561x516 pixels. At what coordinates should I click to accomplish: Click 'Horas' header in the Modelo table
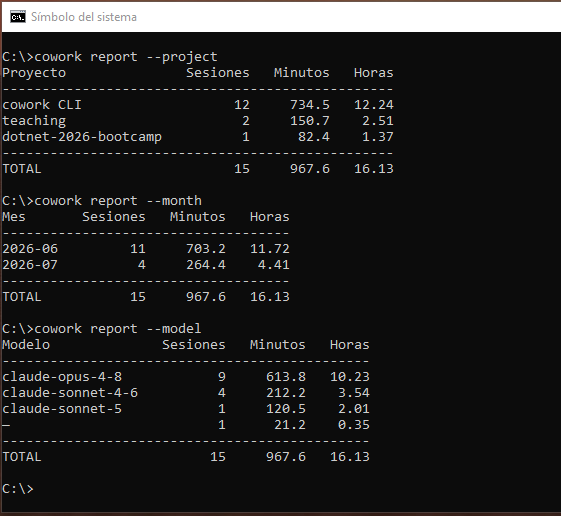click(x=350, y=345)
